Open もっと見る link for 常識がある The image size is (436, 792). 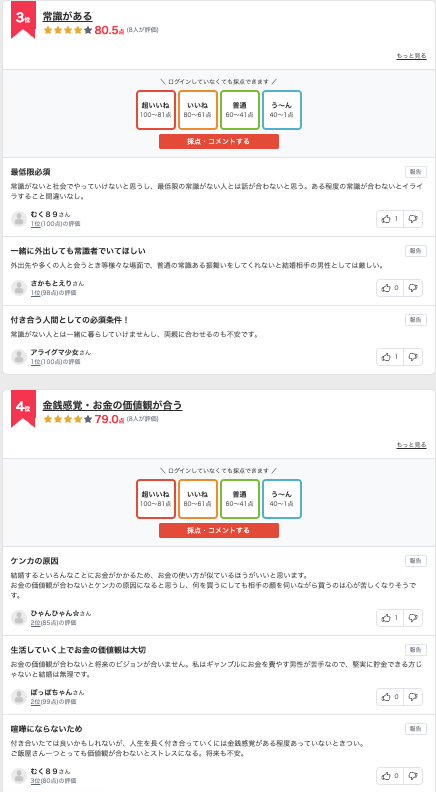411,56
